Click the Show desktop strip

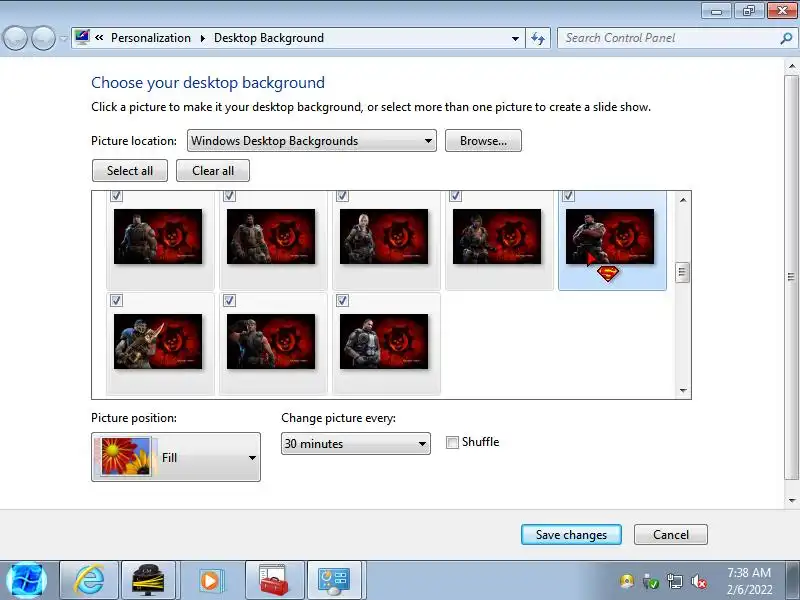(793, 581)
